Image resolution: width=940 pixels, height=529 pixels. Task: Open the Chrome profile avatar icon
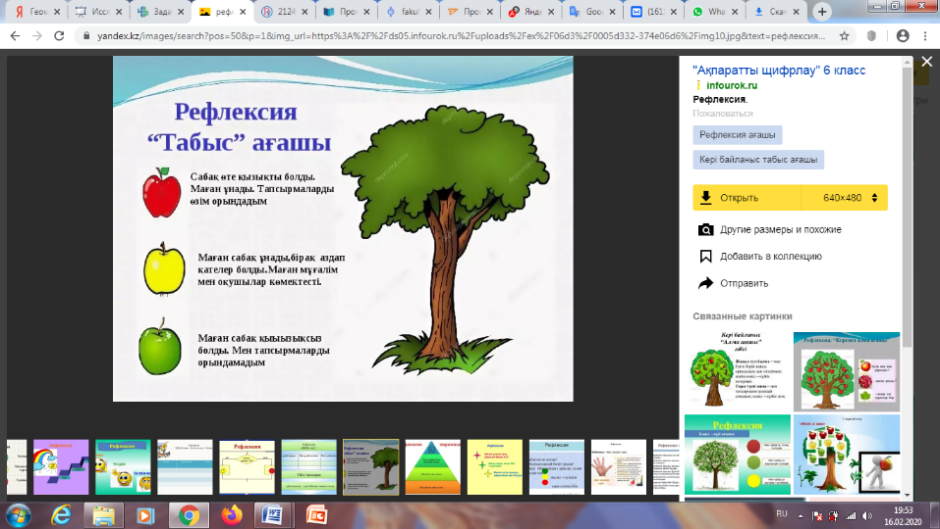click(x=903, y=35)
